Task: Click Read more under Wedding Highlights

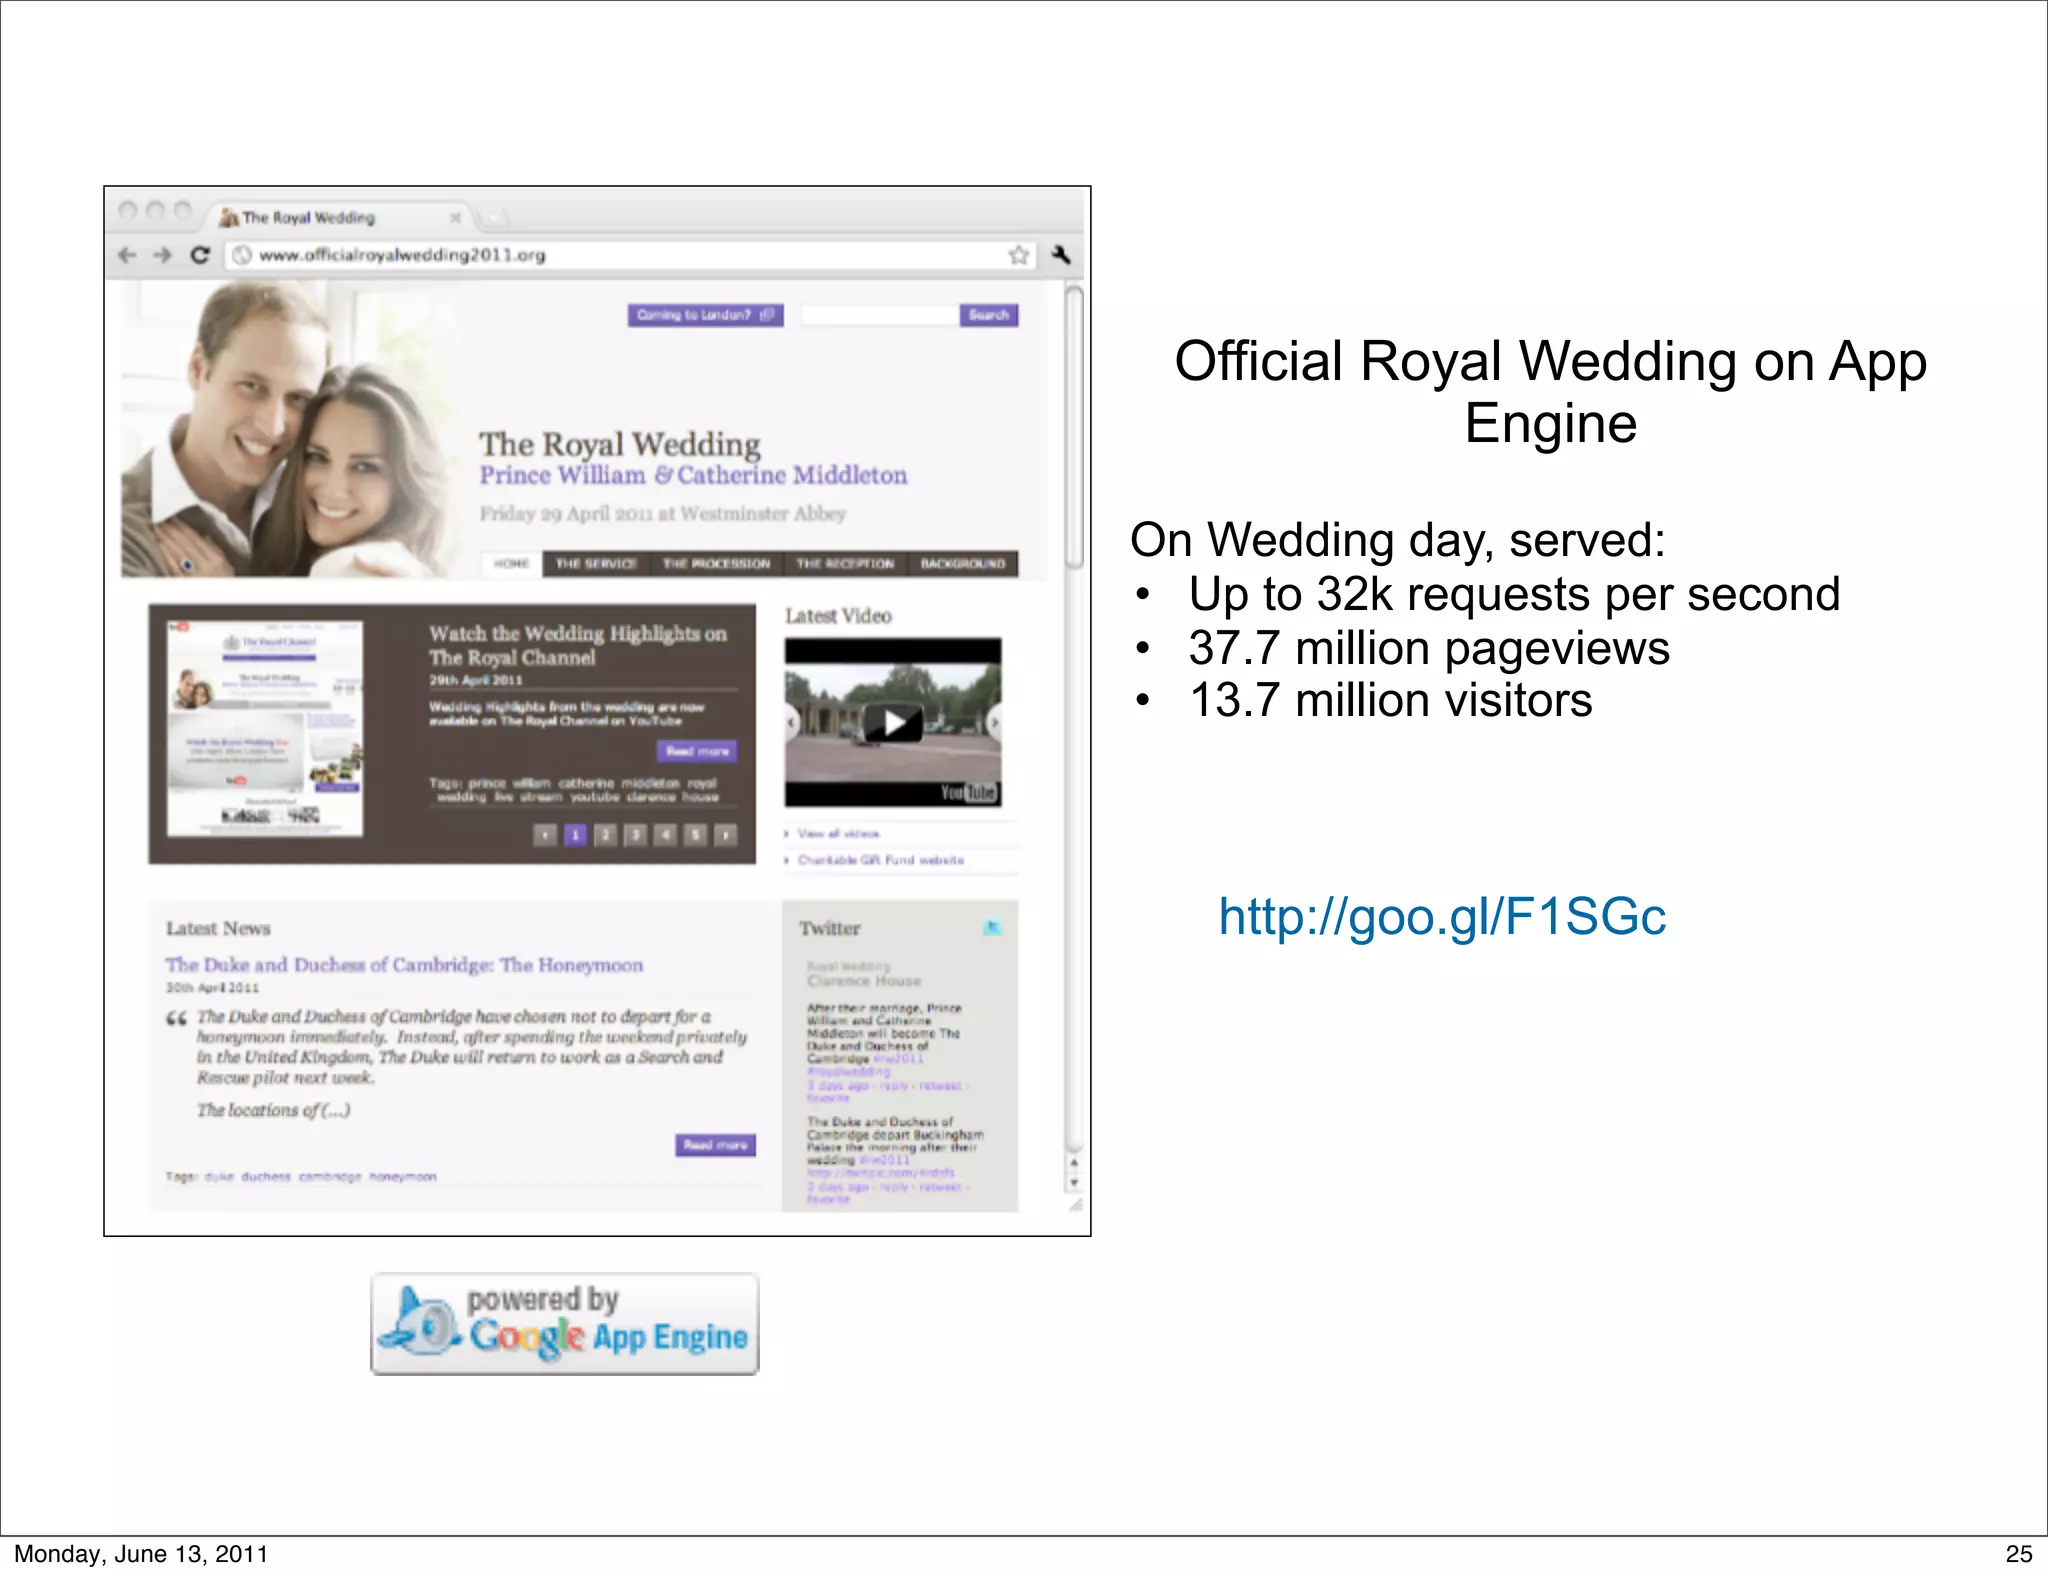Action: click(697, 751)
